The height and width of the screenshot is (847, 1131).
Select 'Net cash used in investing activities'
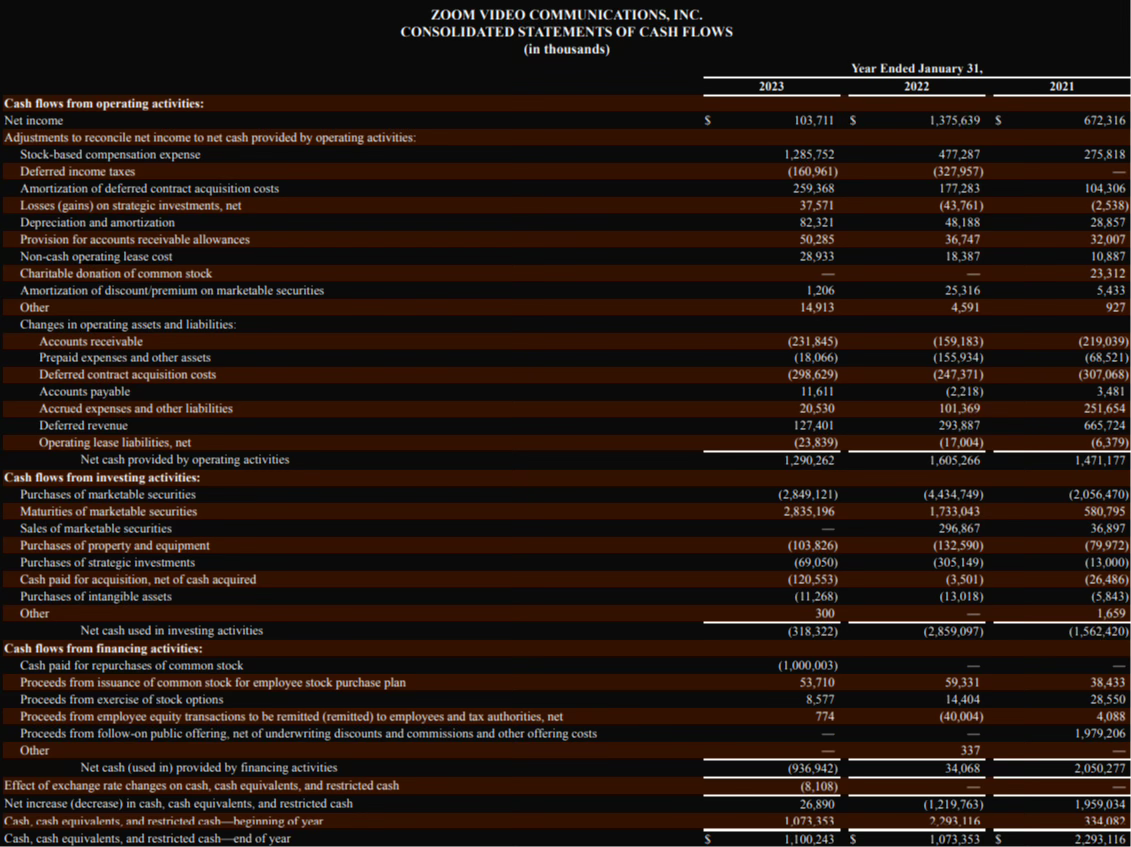[x=172, y=631]
